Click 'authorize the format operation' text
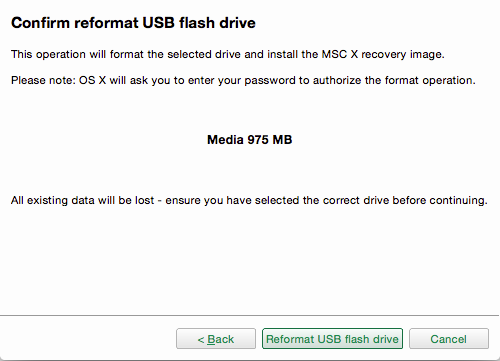The height and width of the screenshot is (361, 500). tap(394, 80)
